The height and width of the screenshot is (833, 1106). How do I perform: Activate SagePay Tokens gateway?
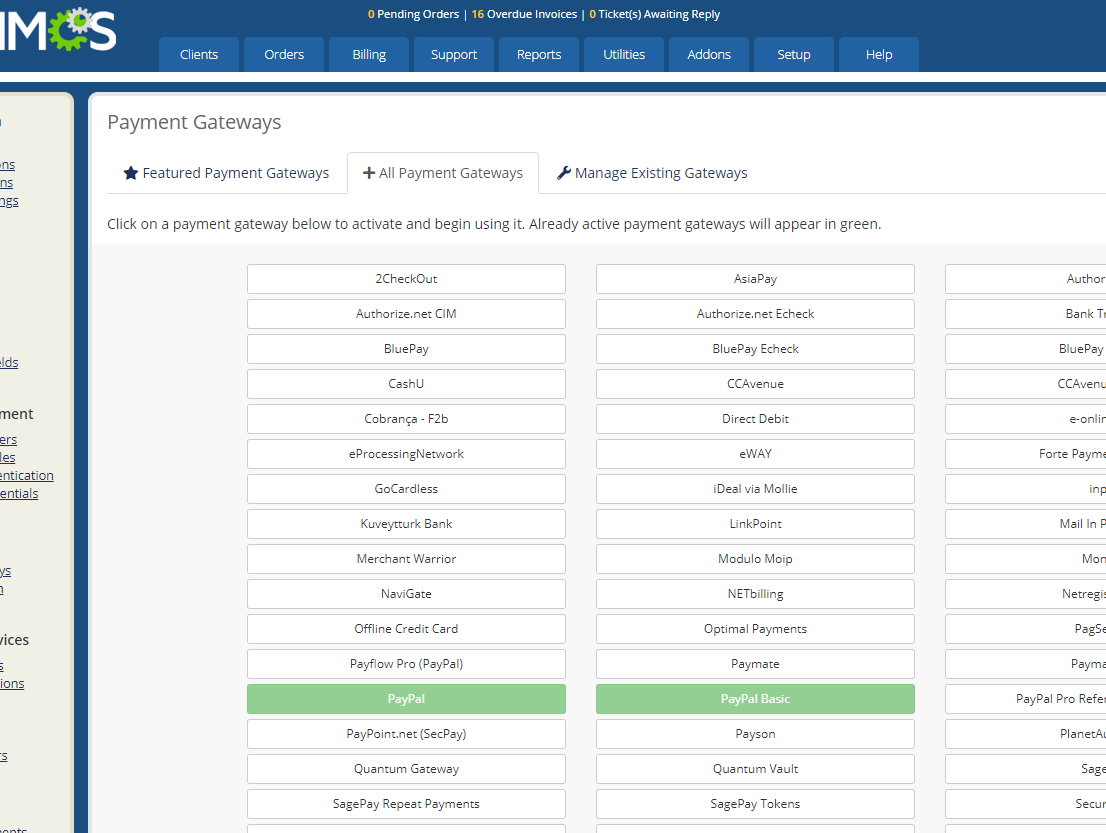point(755,804)
